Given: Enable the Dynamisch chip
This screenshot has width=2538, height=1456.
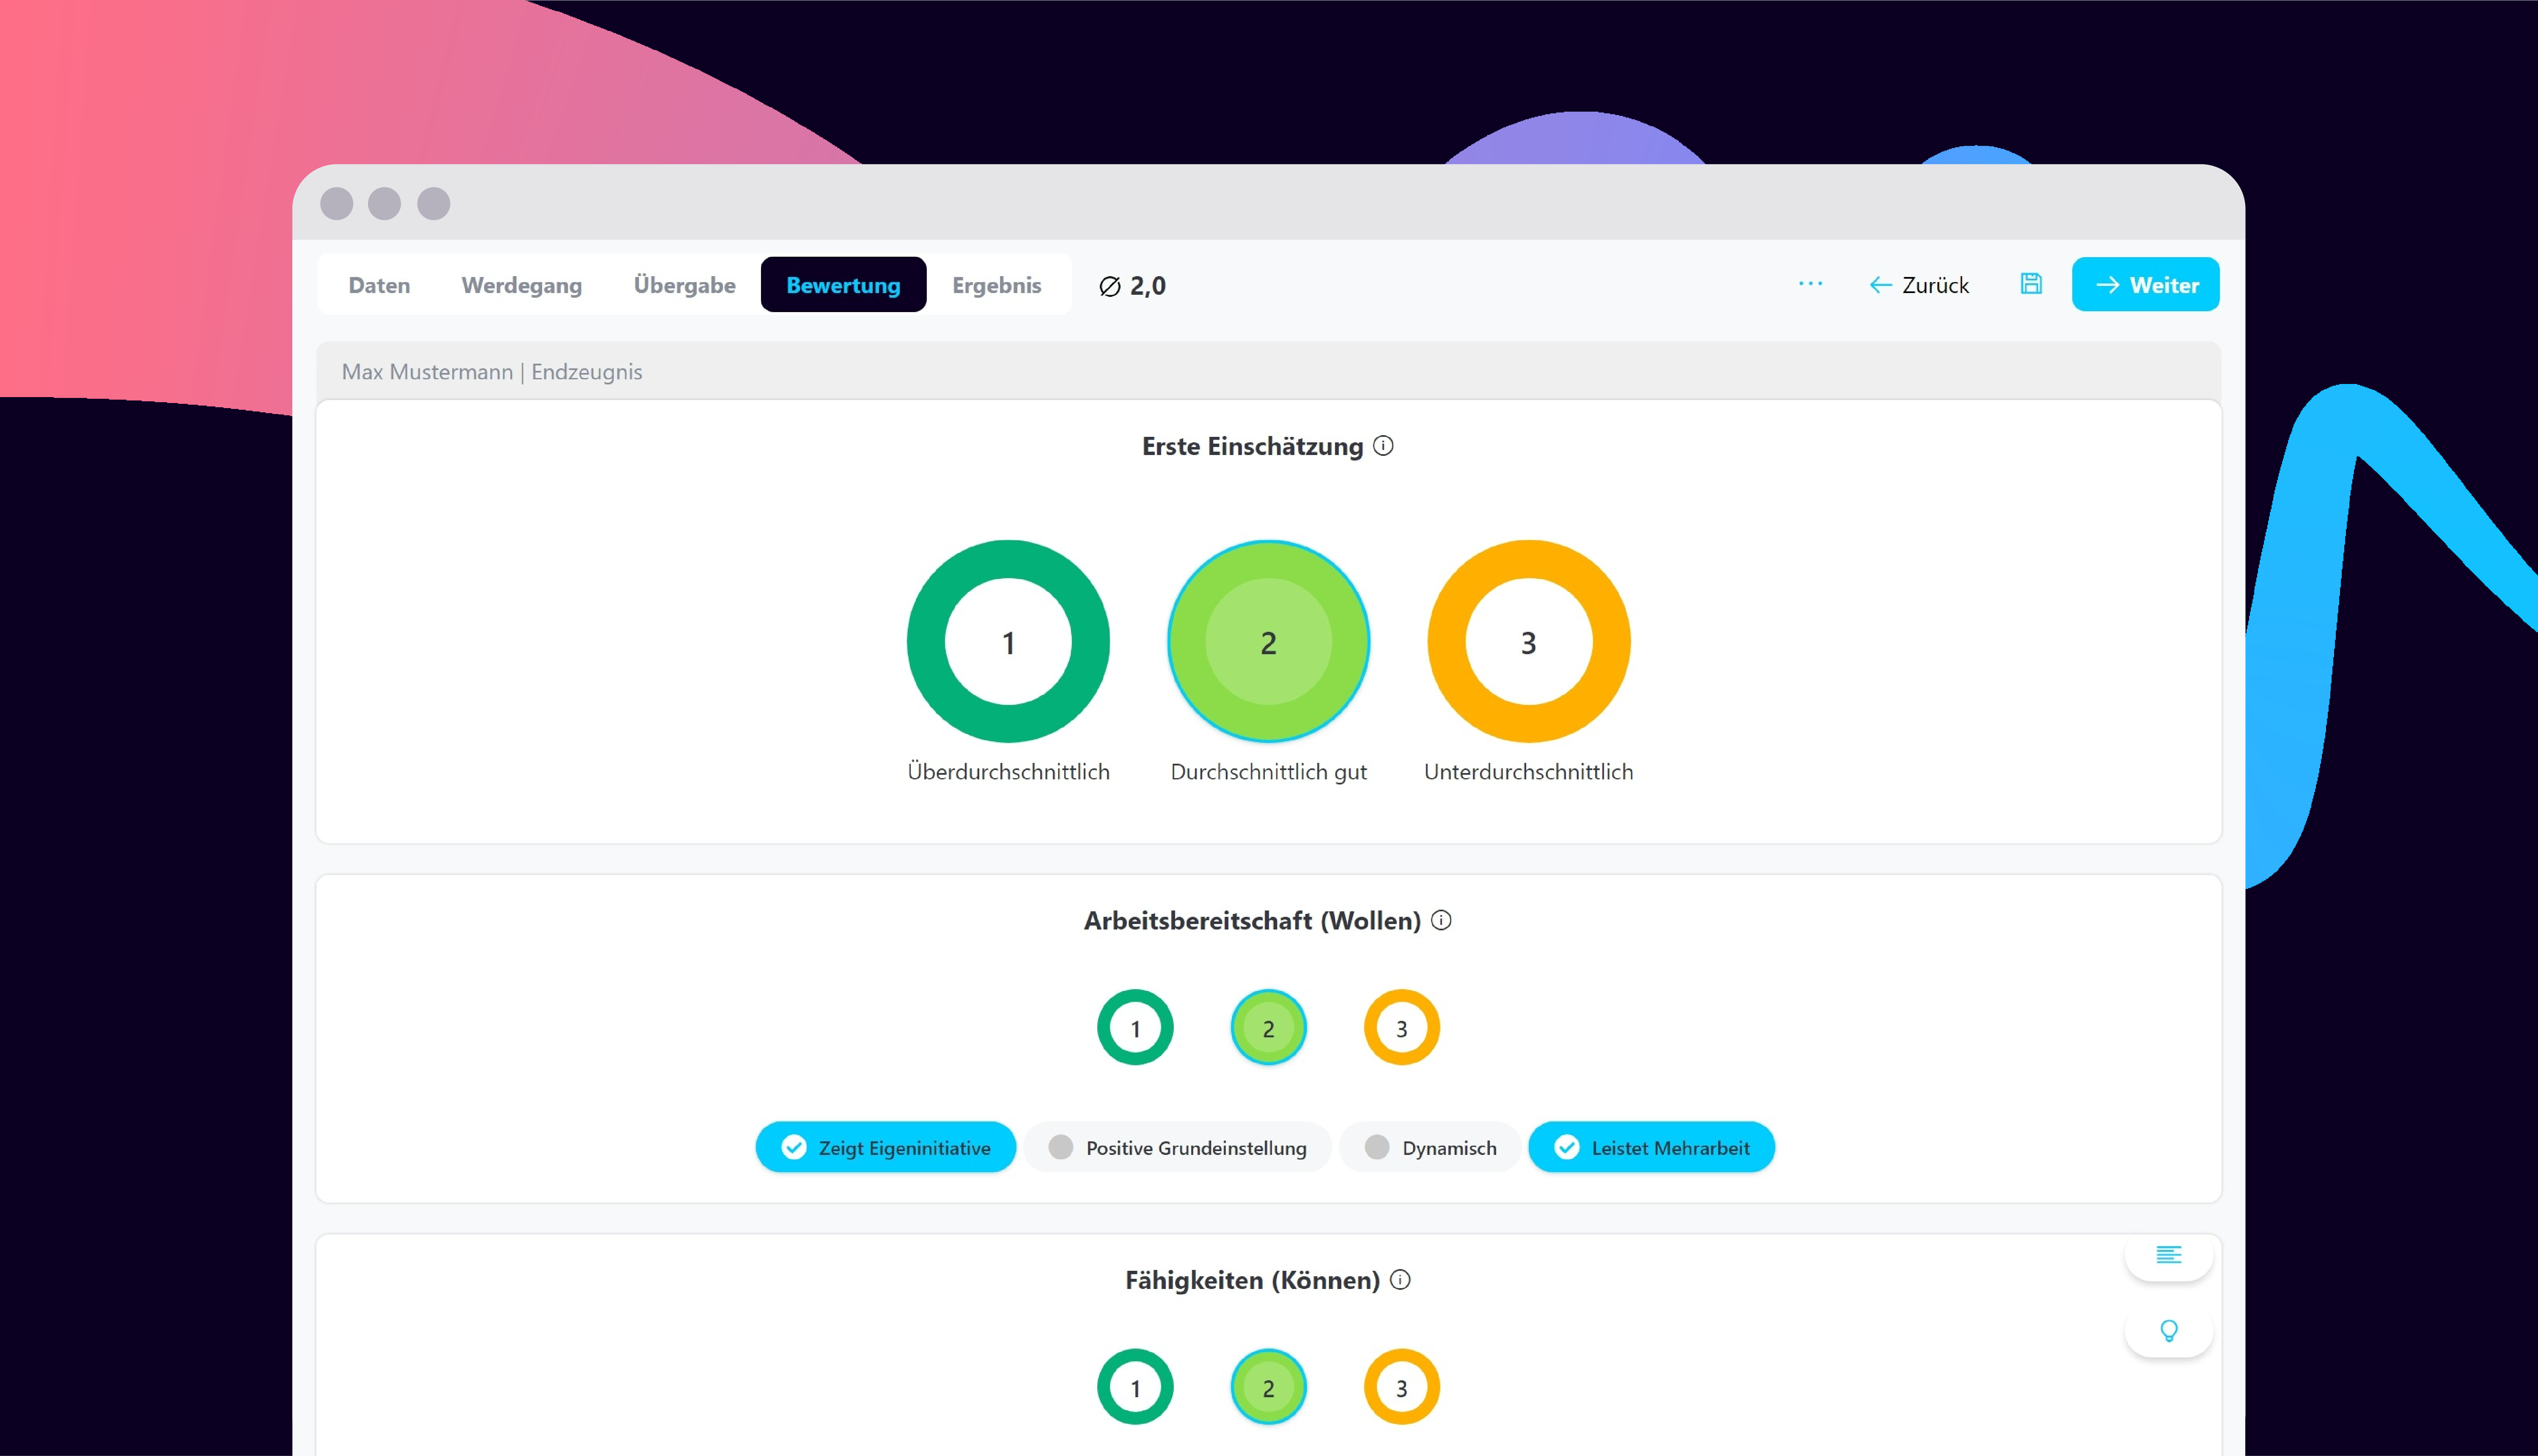Looking at the screenshot, I should coord(1430,1147).
